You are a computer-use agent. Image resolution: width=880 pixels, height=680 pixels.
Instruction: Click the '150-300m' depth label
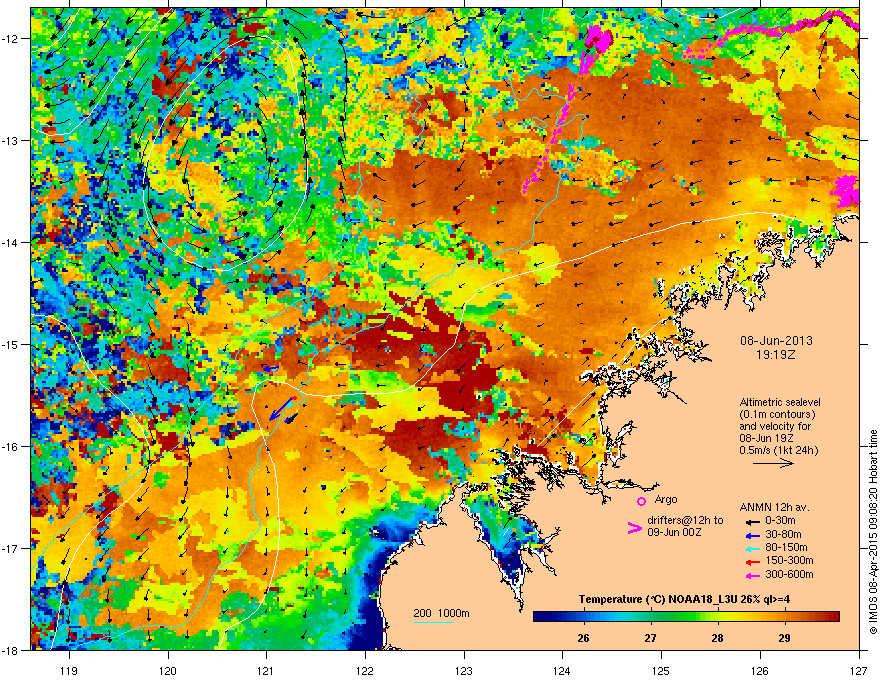tap(789, 560)
